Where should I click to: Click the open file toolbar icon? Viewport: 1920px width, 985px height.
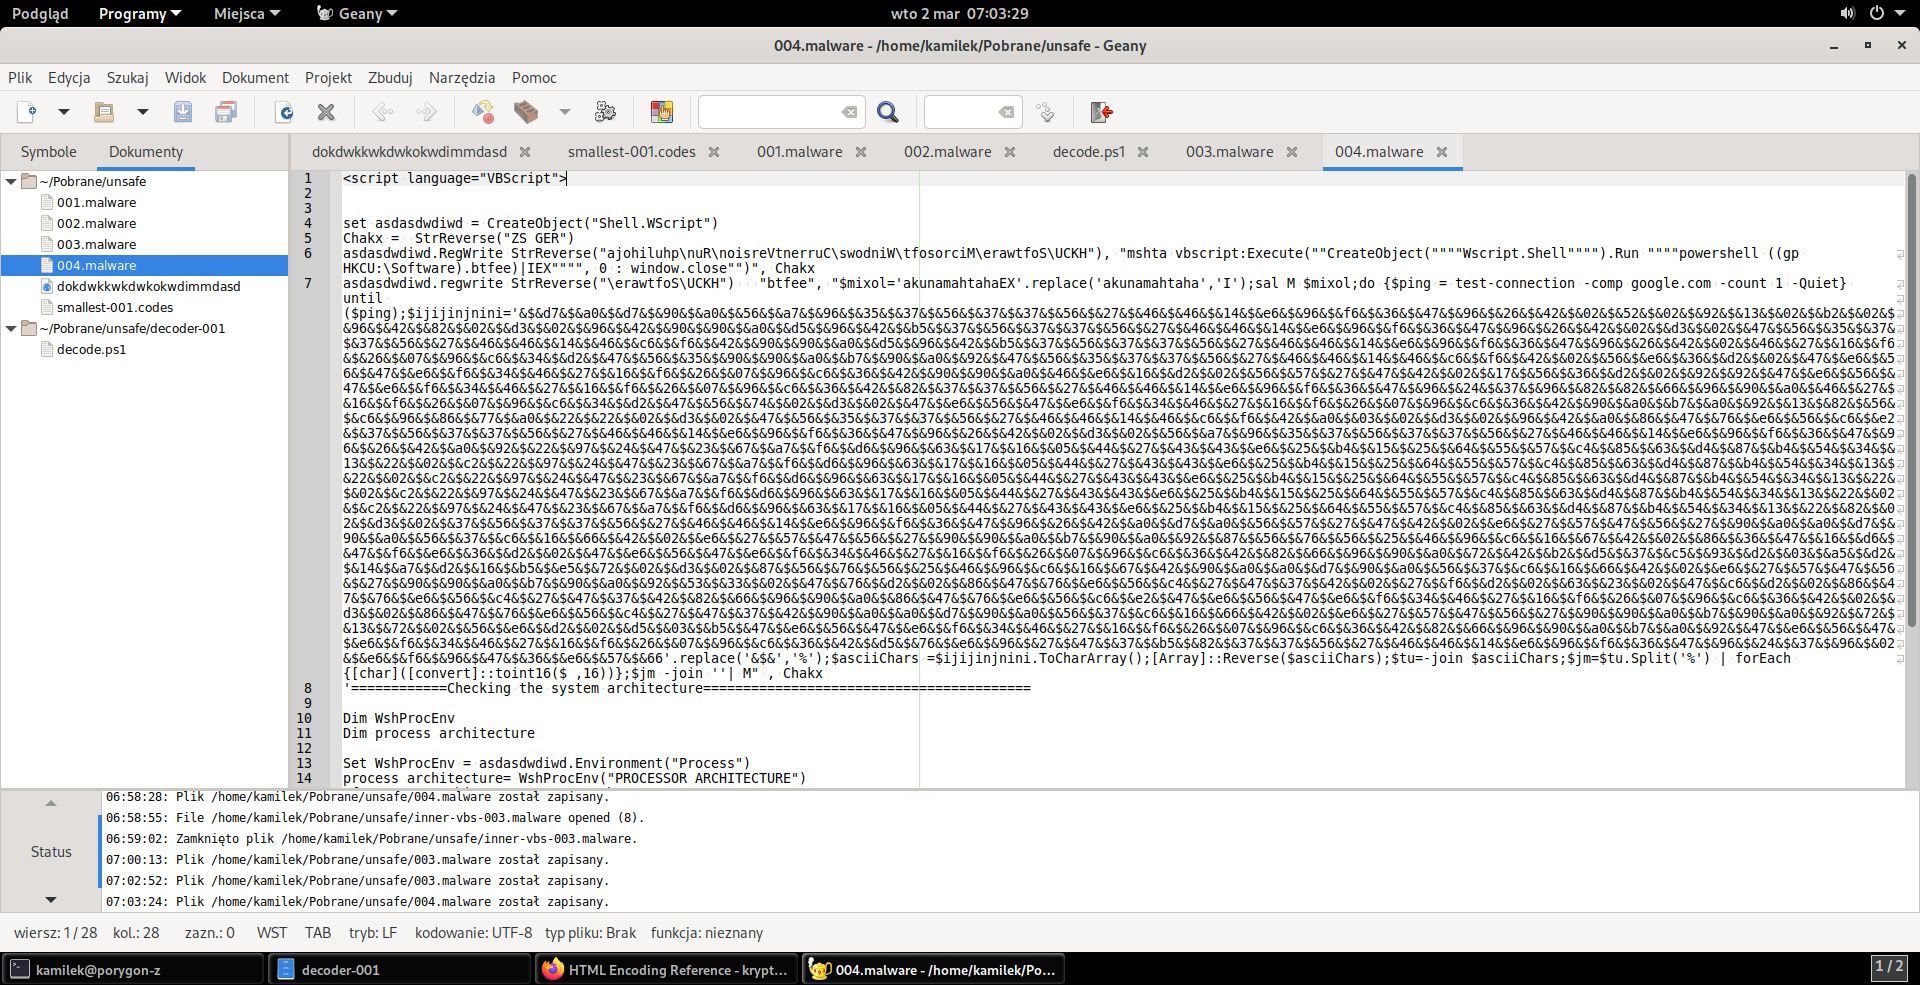(x=104, y=112)
